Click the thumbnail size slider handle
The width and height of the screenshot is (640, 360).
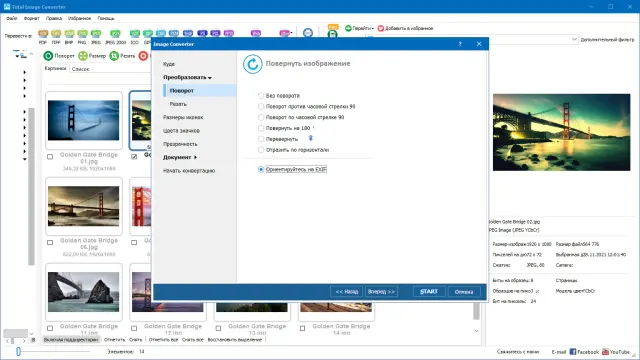18,351
